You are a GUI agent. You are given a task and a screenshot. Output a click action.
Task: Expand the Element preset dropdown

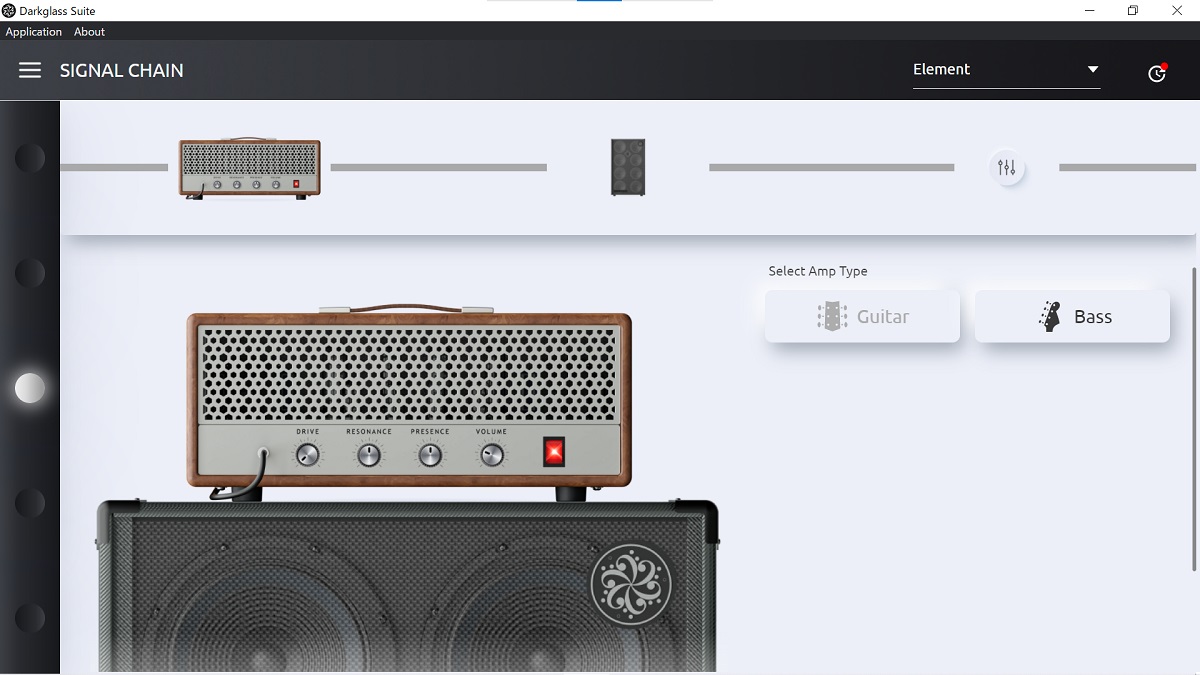pyautogui.click(x=1006, y=70)
